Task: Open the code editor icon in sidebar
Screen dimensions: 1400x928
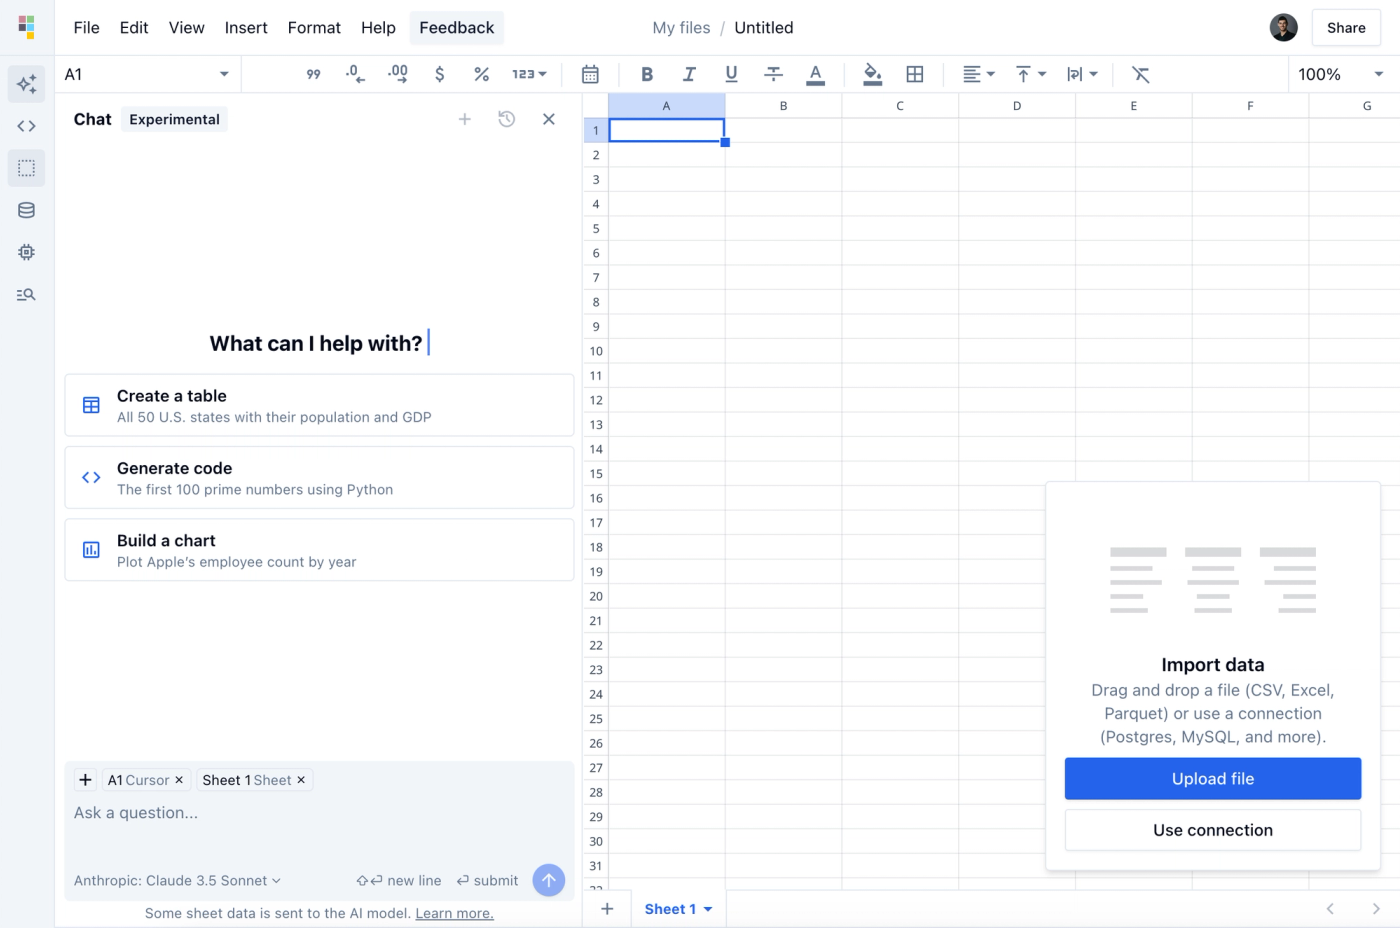Action: tap(27, 126)
